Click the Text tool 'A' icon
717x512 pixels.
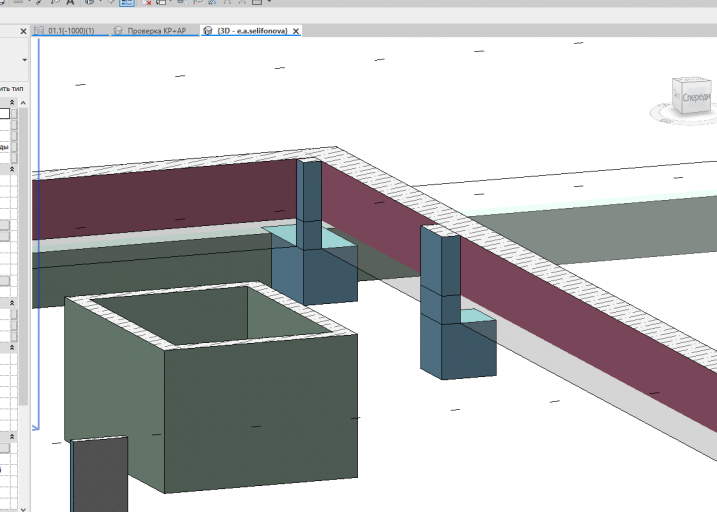(70, 2)
